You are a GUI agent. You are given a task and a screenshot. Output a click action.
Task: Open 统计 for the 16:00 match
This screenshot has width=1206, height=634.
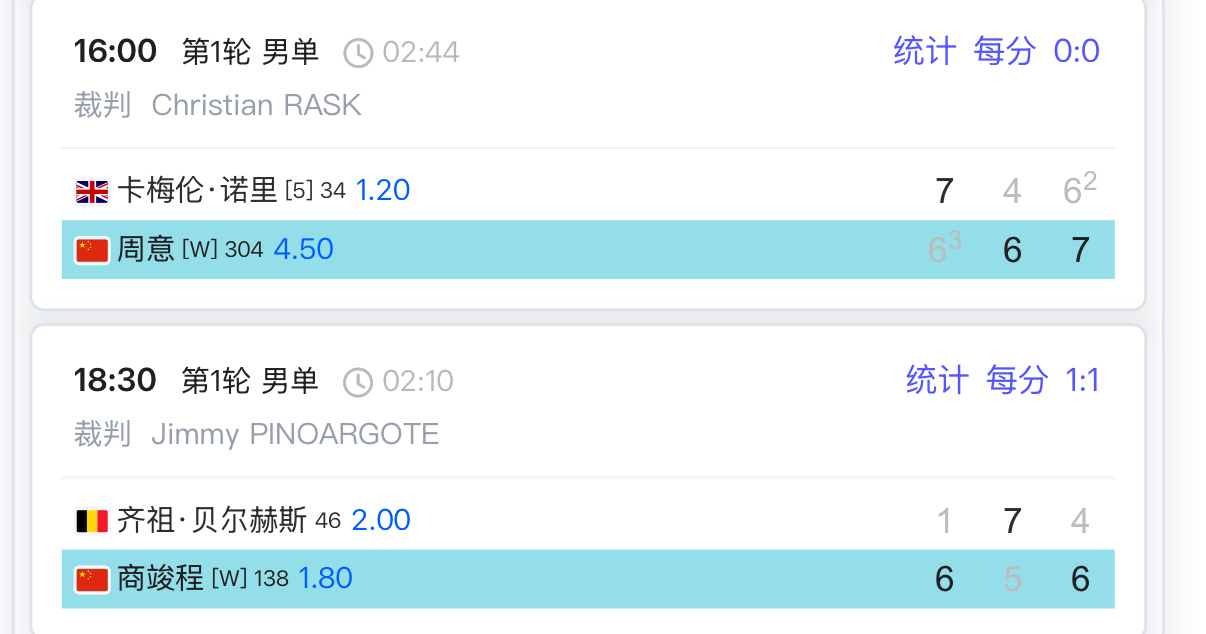click(925, 50)
